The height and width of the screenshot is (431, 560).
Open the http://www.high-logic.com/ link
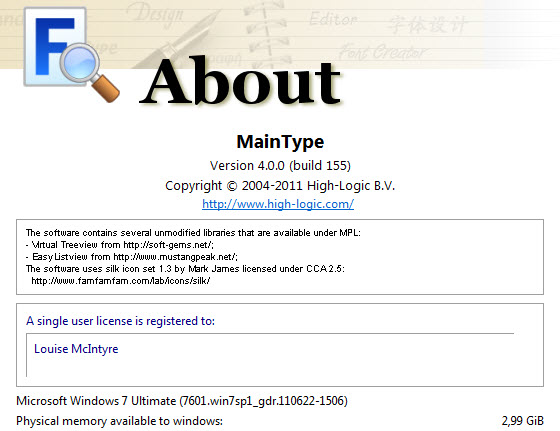pos(278,204)
